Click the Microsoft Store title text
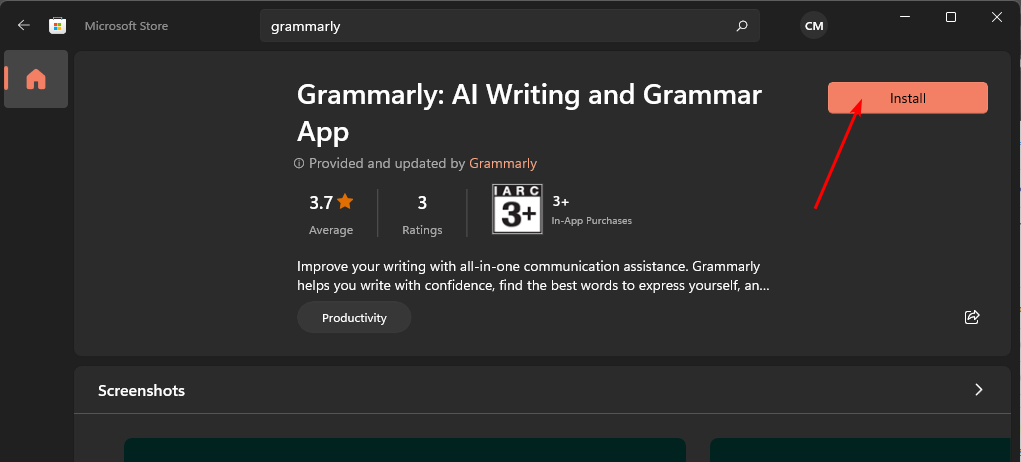 tap(126, 26)
